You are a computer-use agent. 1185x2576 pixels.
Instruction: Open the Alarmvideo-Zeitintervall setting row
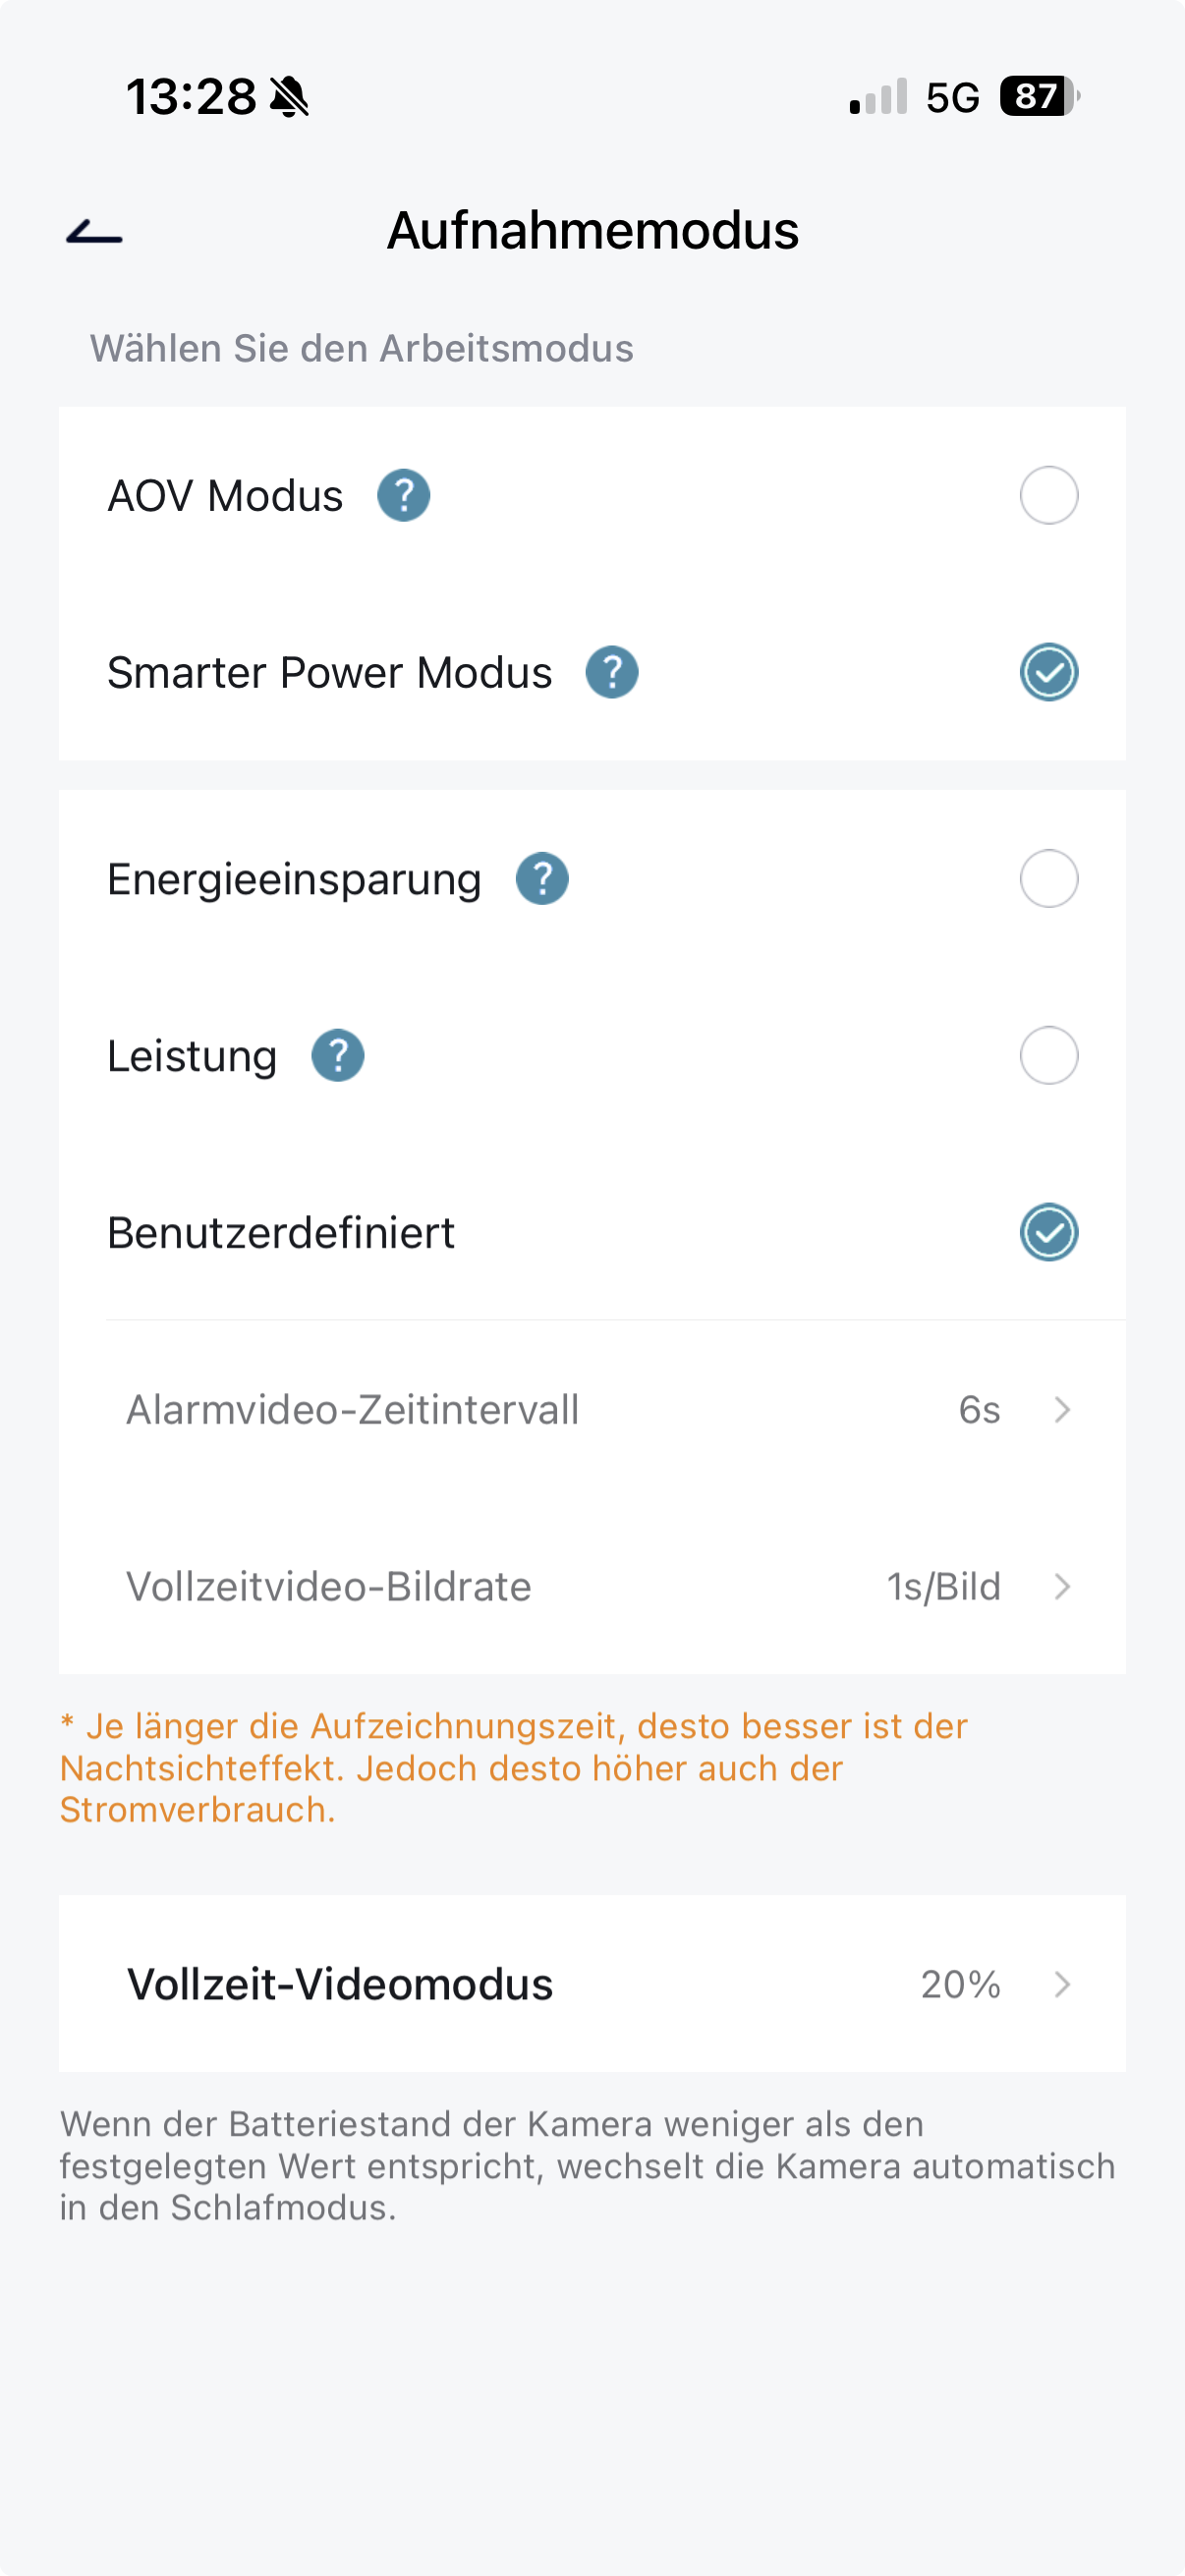coord(352,1410)
